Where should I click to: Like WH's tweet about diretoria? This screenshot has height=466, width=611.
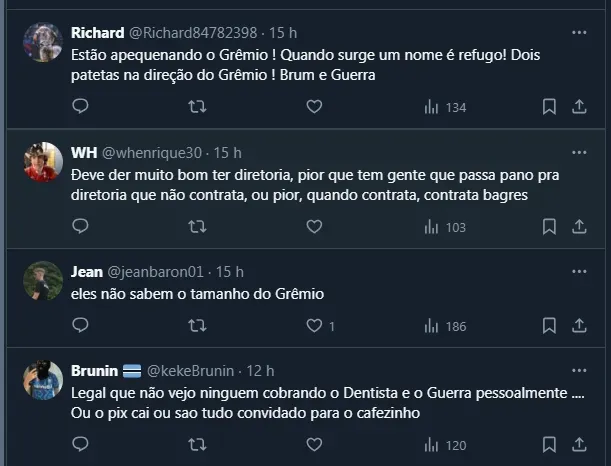[x=314, y=226]
